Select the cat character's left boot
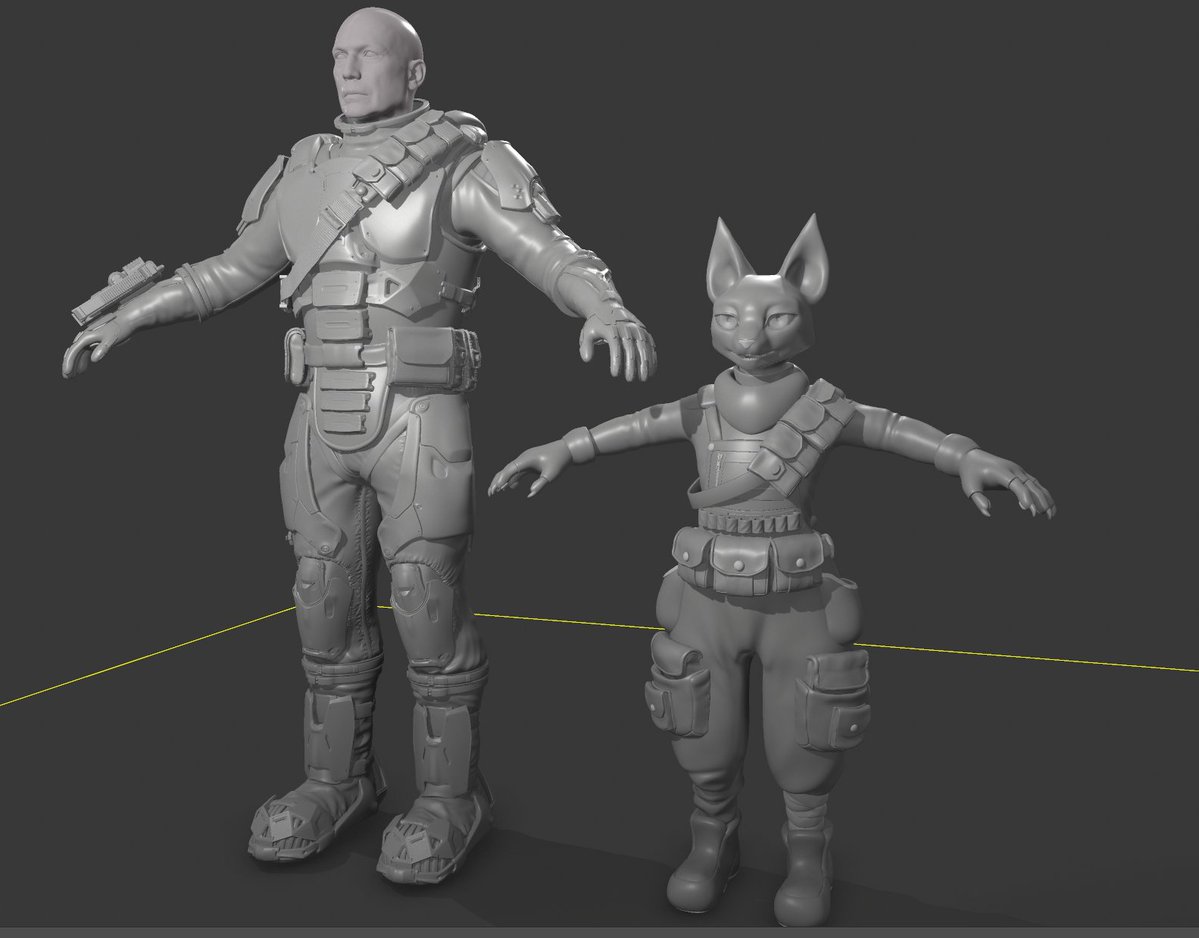Screen dimensions: 1199x938 click(x=805, y=870)
